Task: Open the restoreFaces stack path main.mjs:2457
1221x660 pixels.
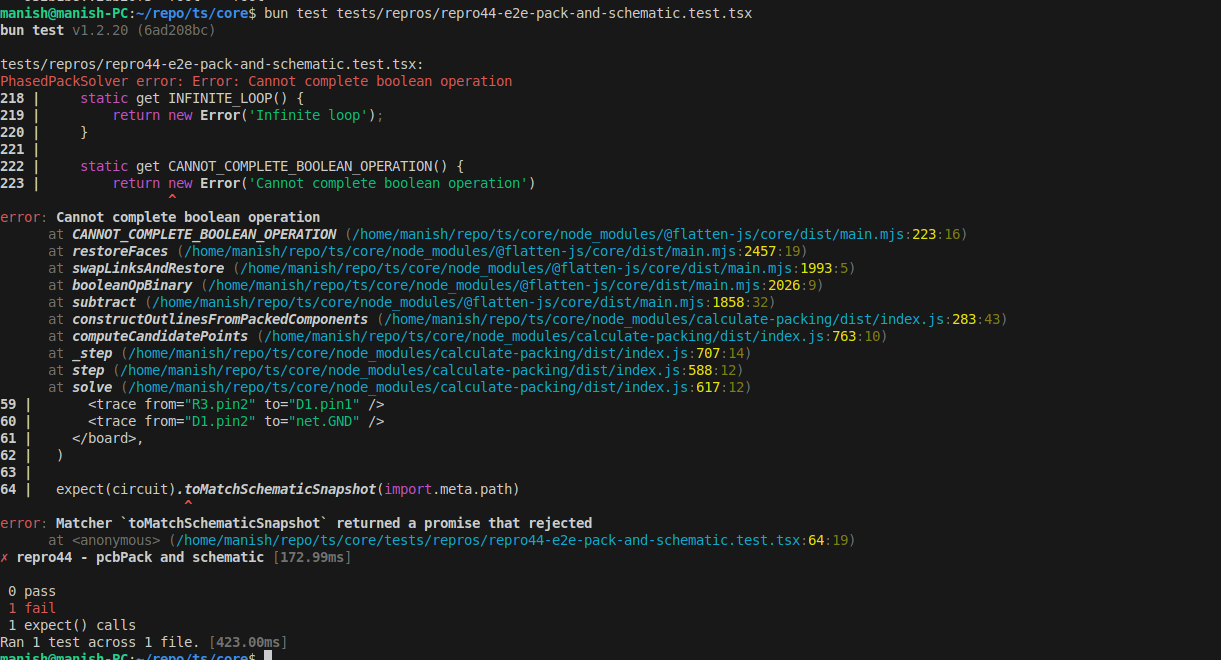Action: [492, 251]
